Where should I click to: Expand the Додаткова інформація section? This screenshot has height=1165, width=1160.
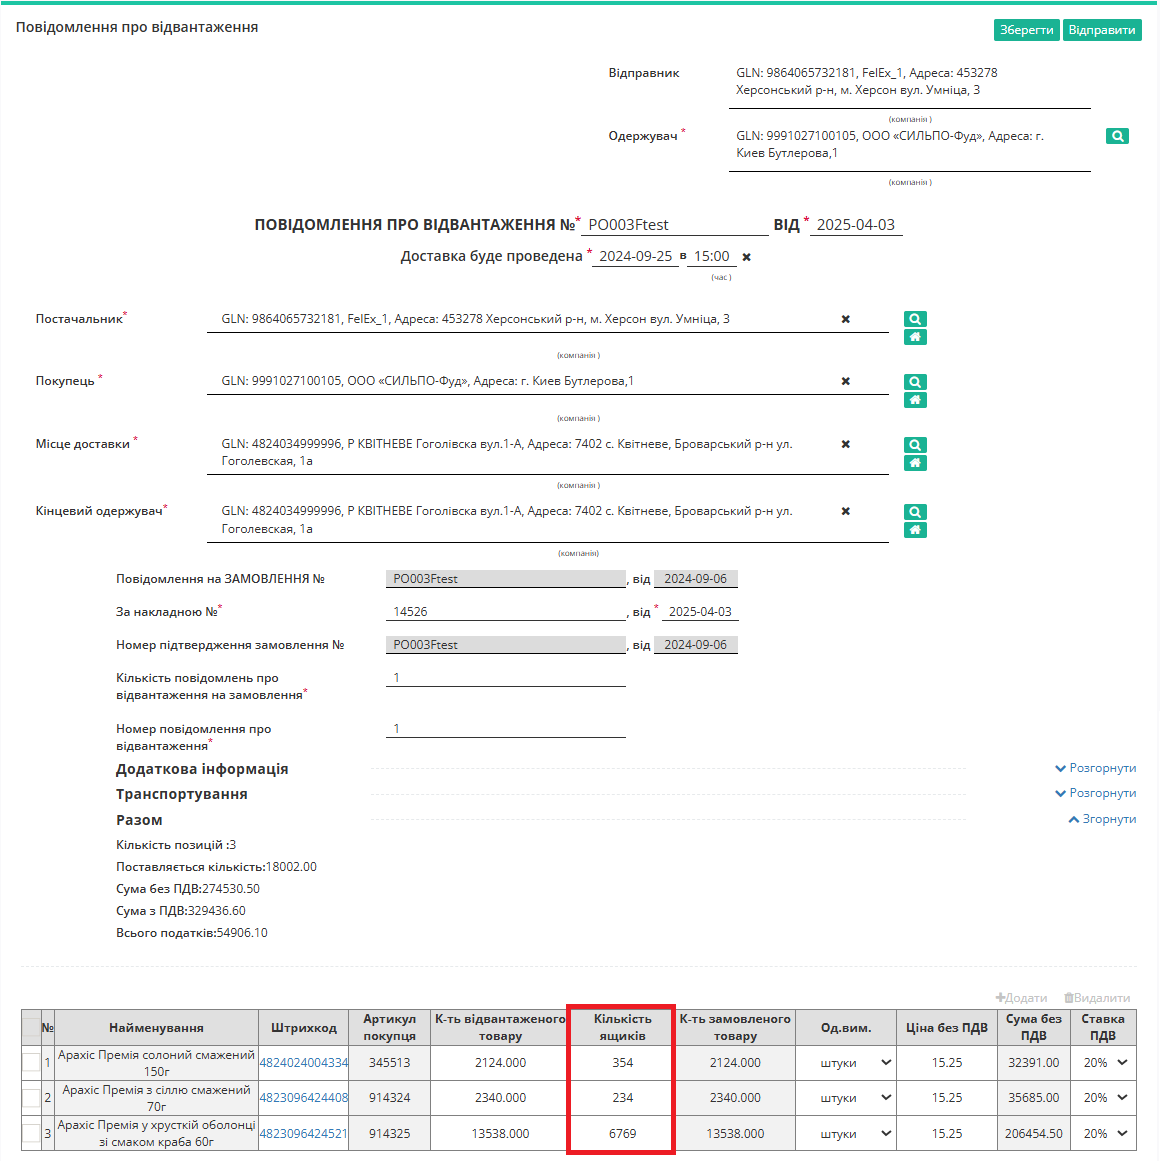coord(1096,768)
